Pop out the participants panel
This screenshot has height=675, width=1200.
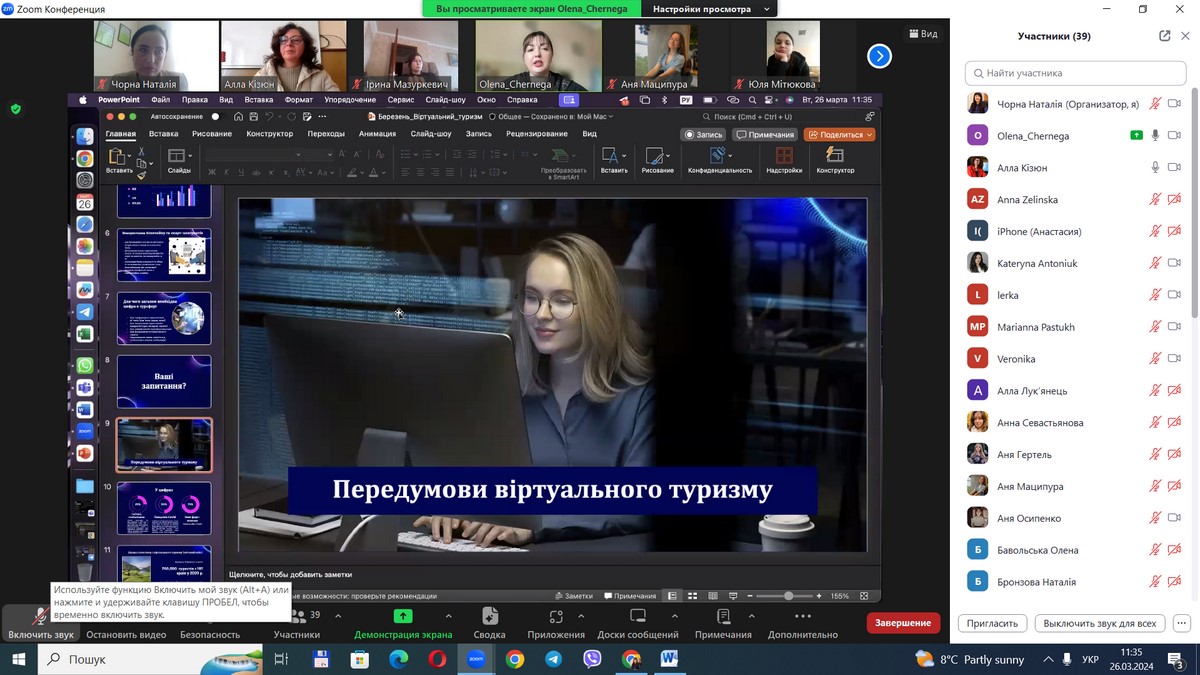[x=1164, y=36]
